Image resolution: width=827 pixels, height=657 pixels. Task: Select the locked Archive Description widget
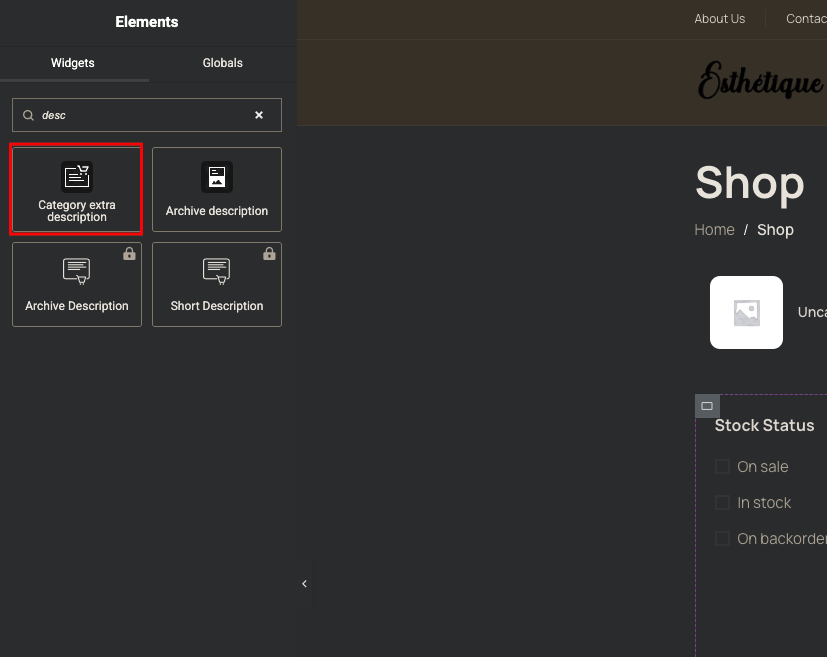pos(77,284)
